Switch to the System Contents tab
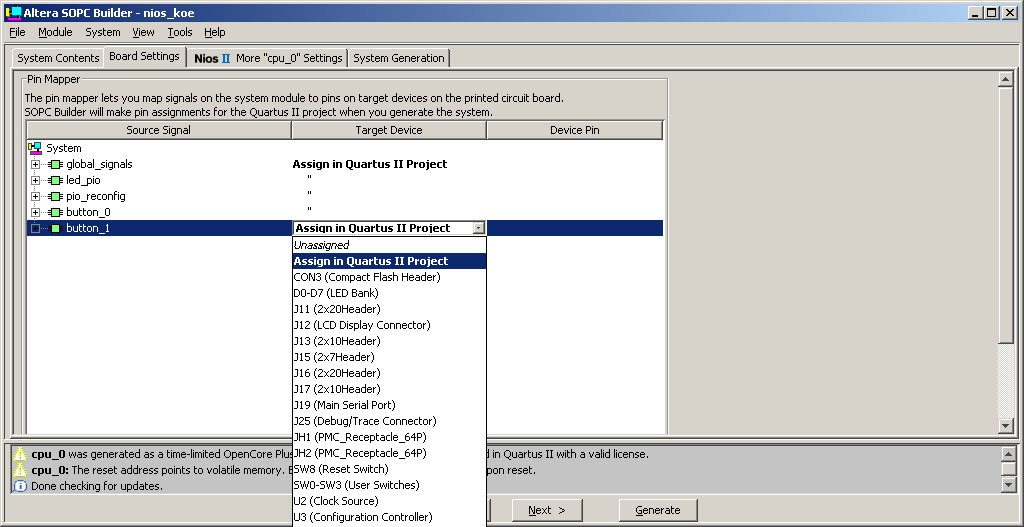 click(58, 57)
